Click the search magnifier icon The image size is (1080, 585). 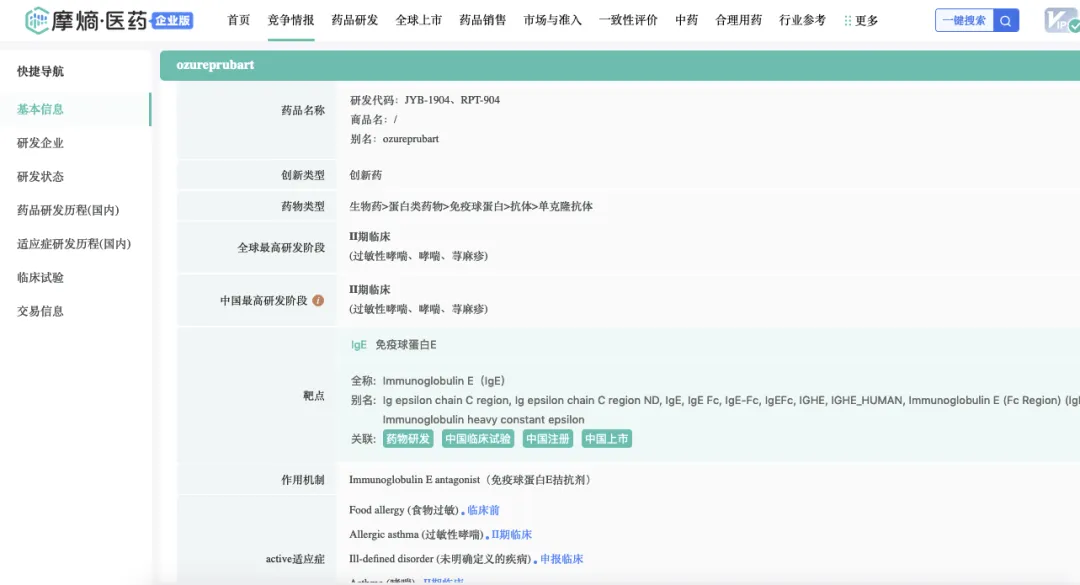coord(1006,20)
